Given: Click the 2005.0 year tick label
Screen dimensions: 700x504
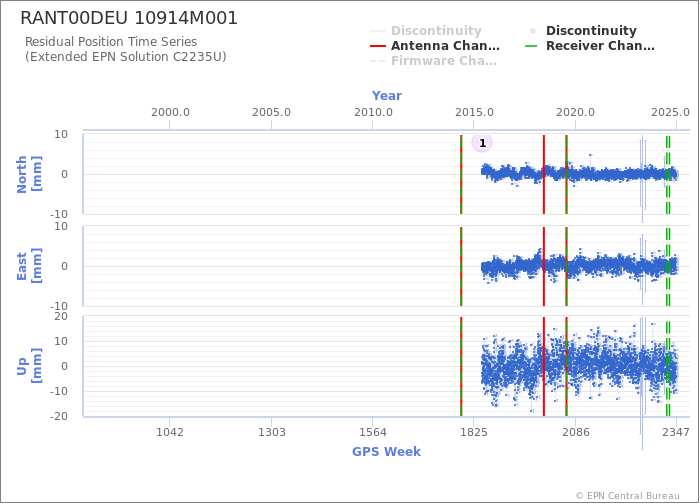Looking at the screenshot, I should point(271,112).
